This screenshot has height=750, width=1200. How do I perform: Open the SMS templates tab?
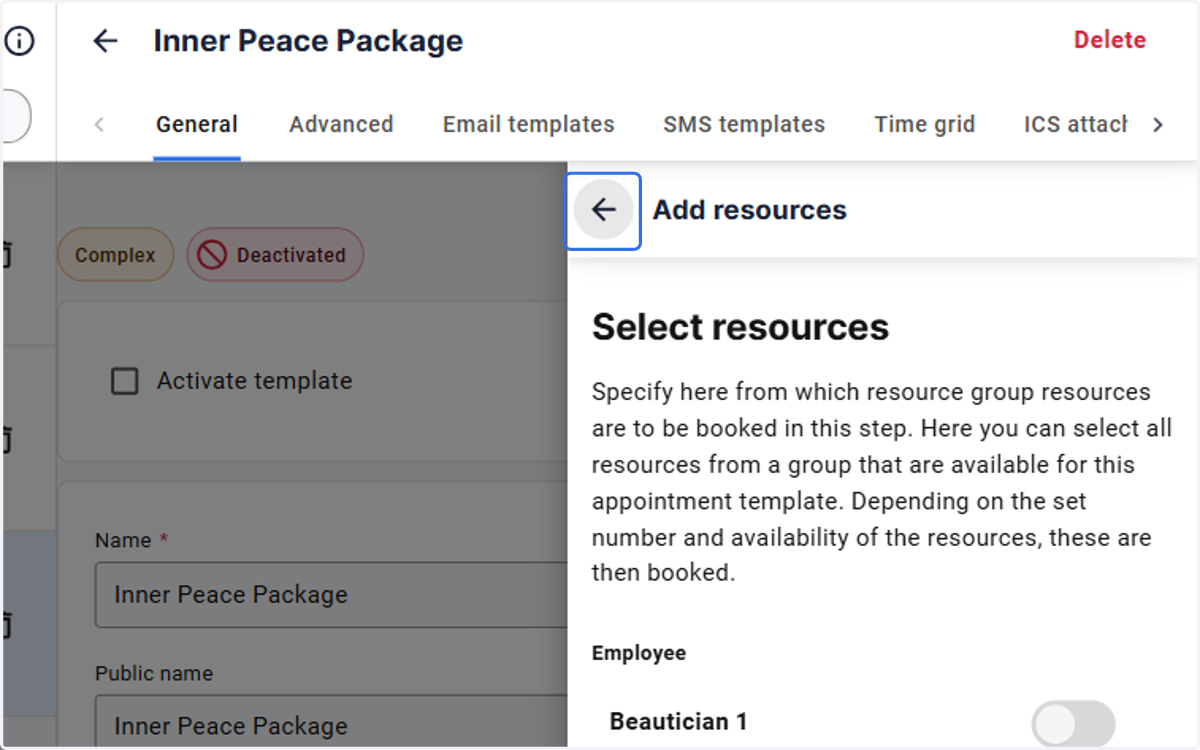744,125
